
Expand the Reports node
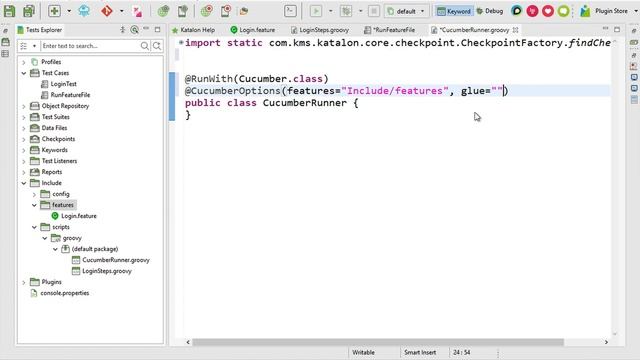point(24,172)
